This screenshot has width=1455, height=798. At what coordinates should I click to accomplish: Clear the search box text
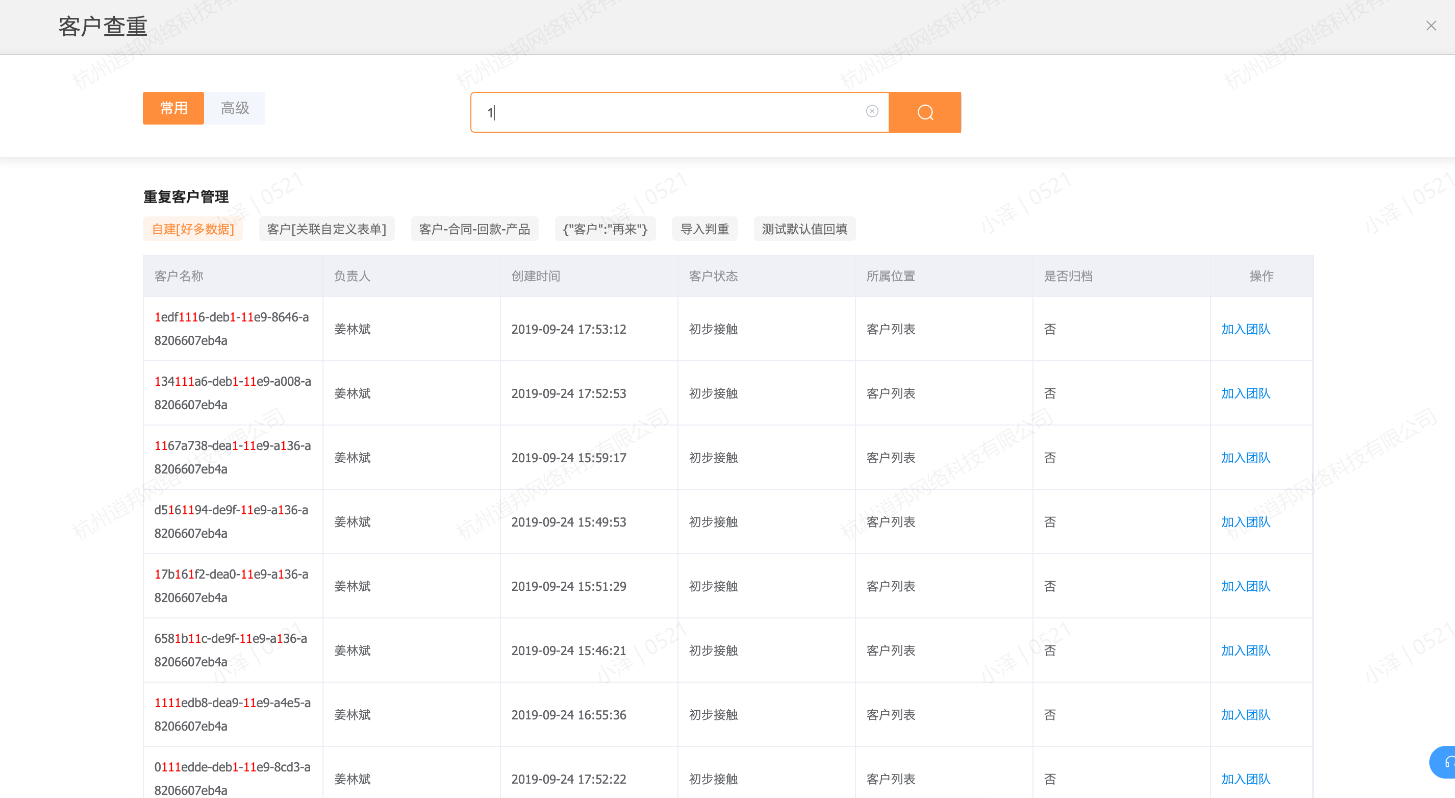[x=872, y=112]
